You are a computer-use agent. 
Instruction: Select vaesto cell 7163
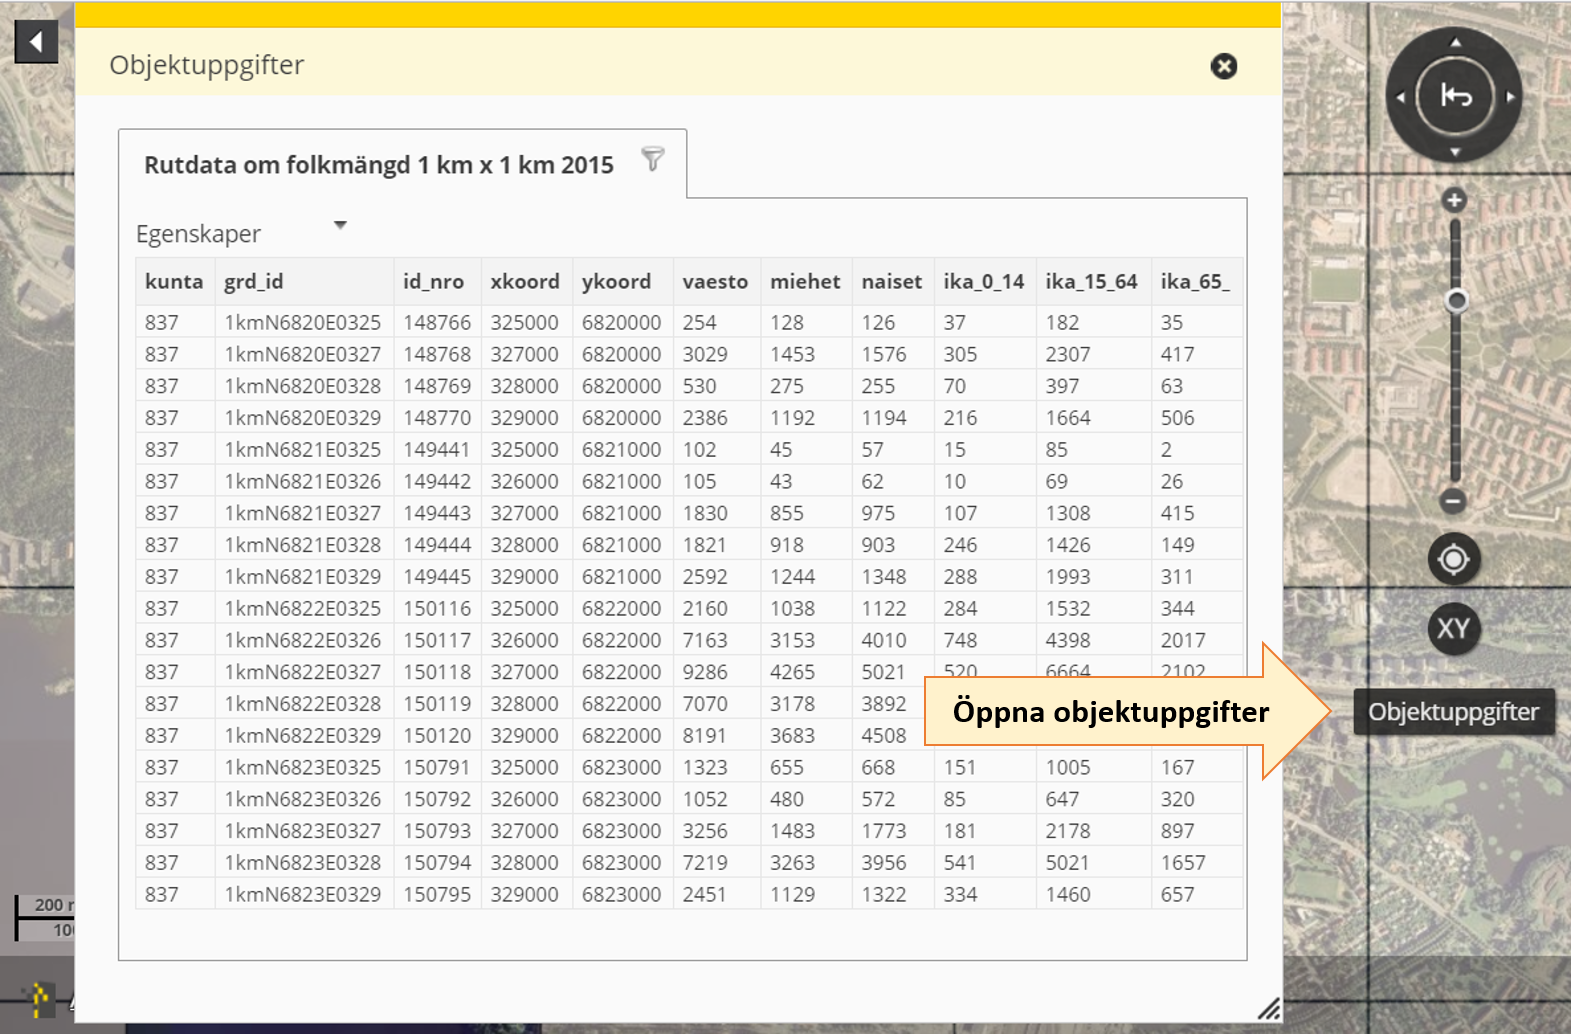tap(716, 641)
